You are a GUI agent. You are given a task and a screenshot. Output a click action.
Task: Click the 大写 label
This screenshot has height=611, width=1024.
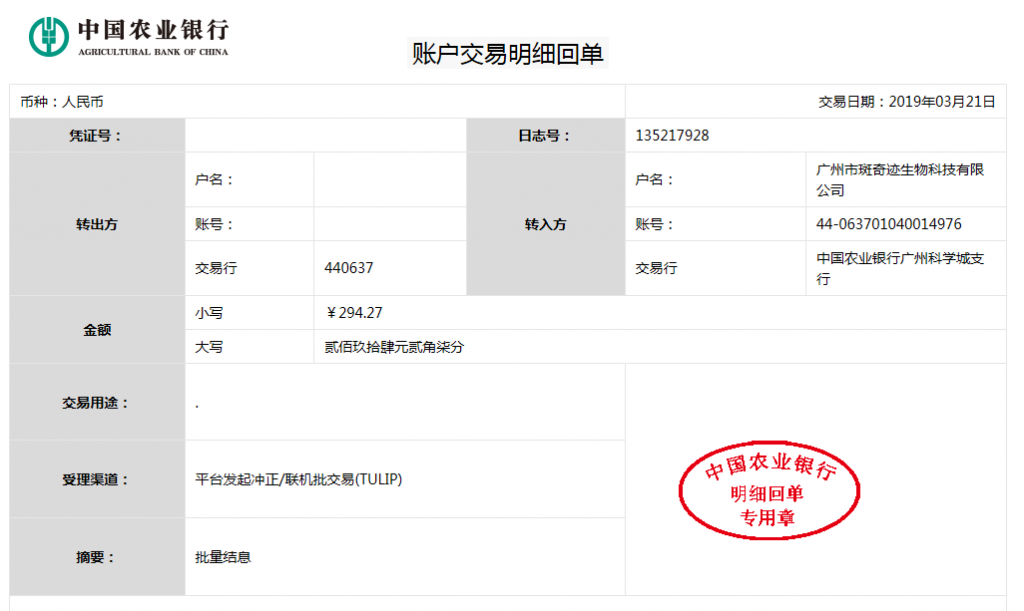[209, 347]
